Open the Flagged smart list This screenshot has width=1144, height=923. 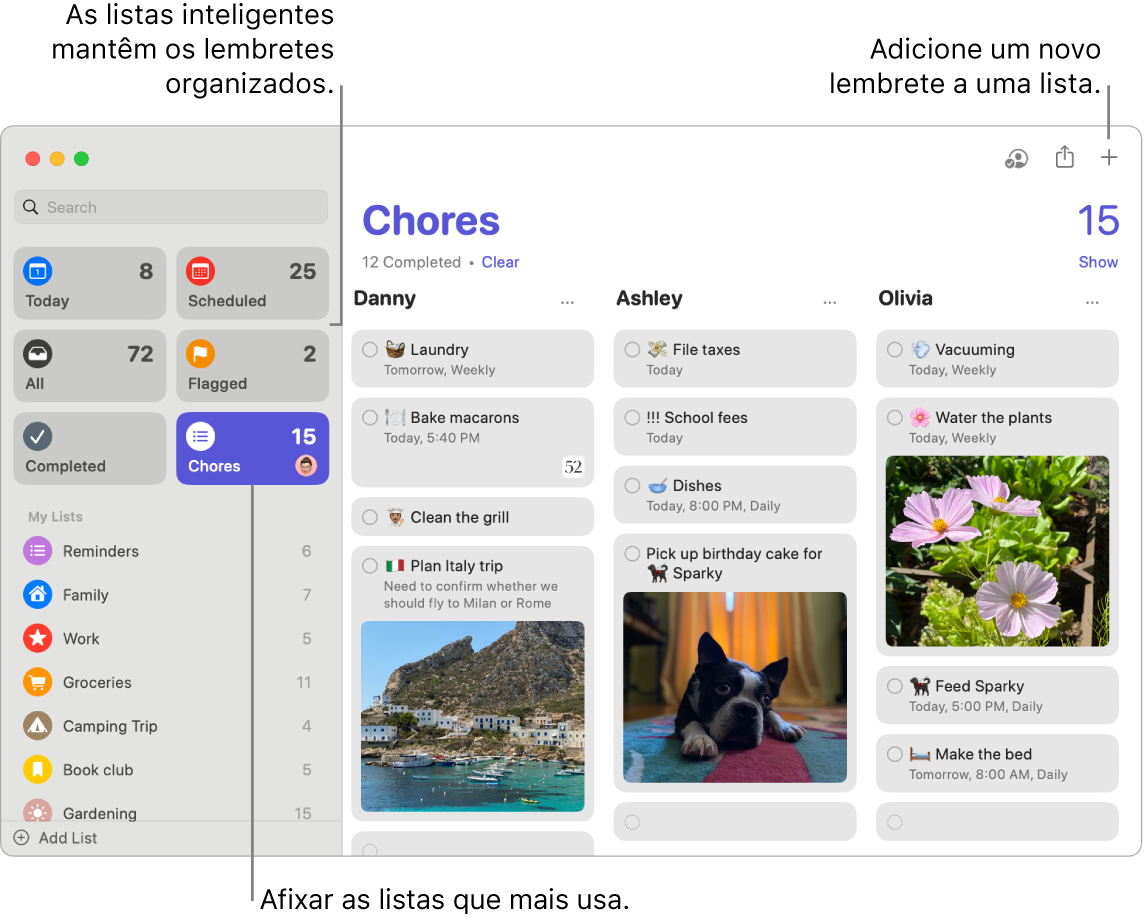coord(252,366)
